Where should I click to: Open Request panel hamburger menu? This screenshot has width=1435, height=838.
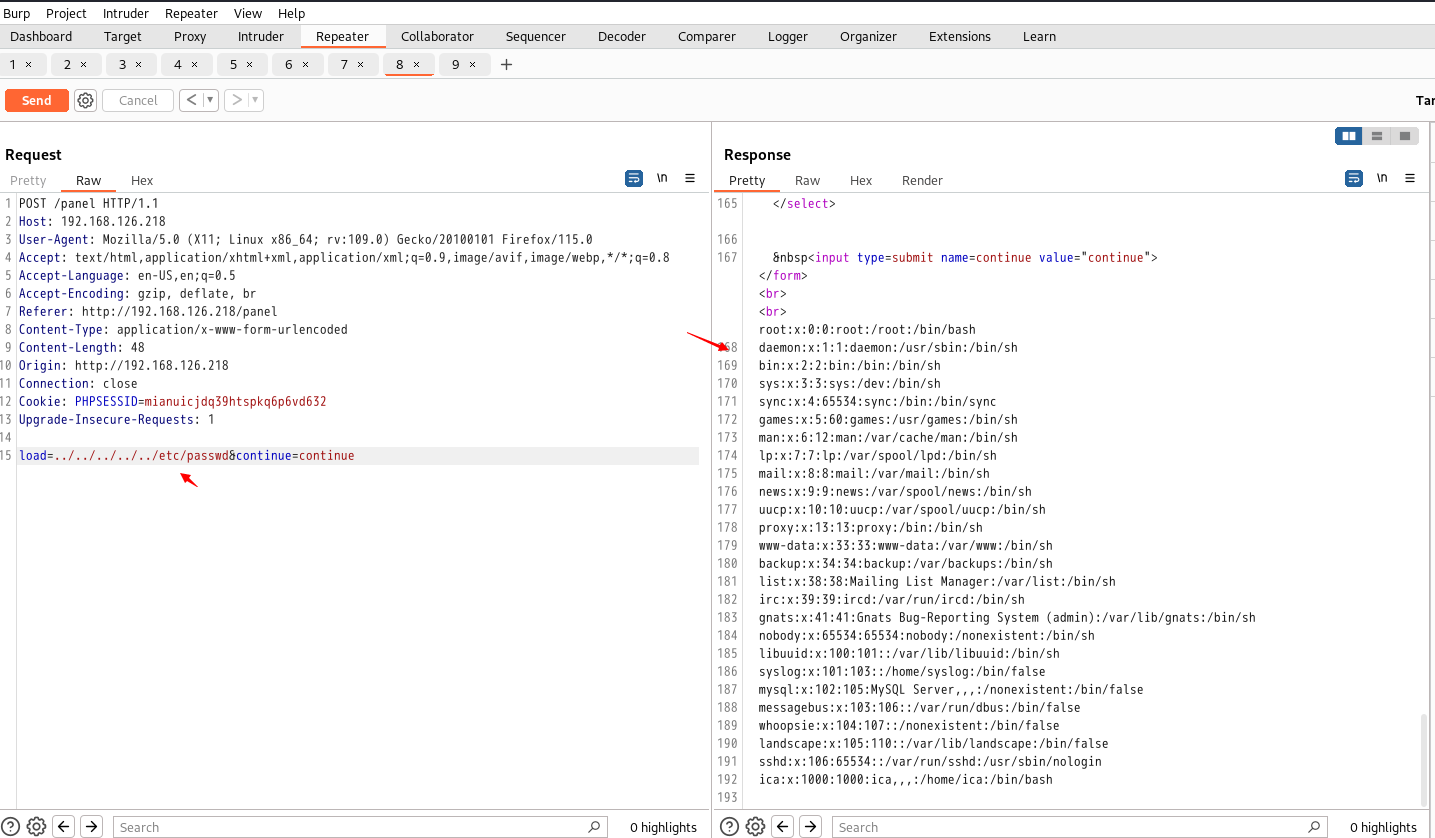[690, 178]
